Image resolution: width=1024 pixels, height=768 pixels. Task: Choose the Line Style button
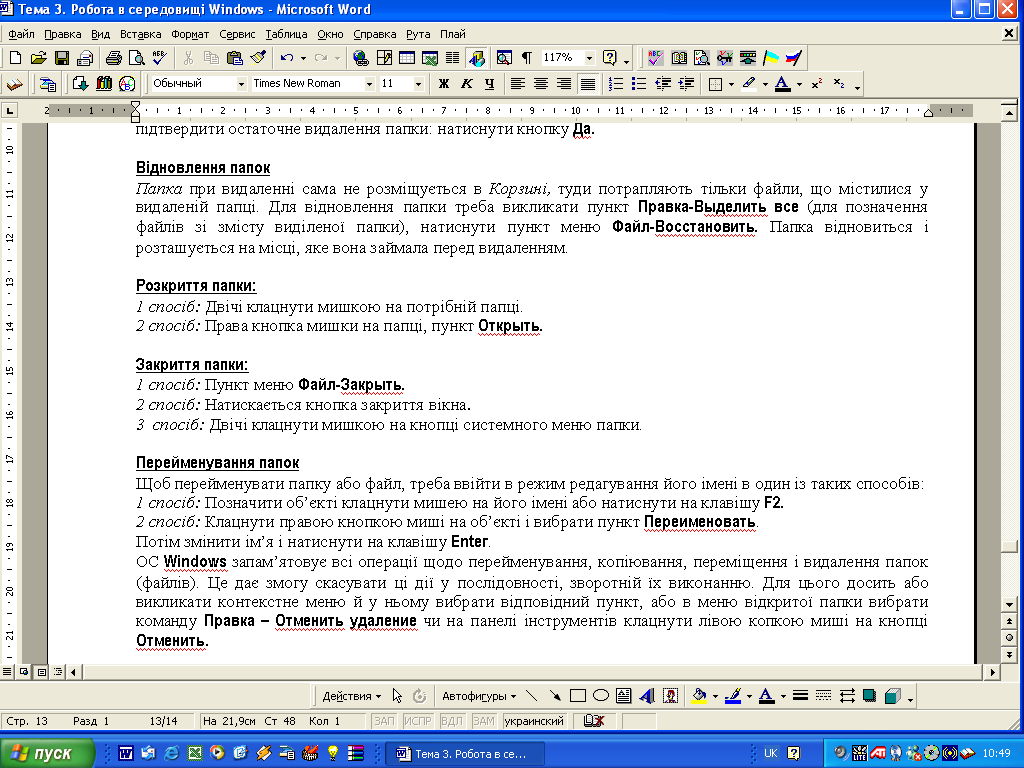[801, 696]
